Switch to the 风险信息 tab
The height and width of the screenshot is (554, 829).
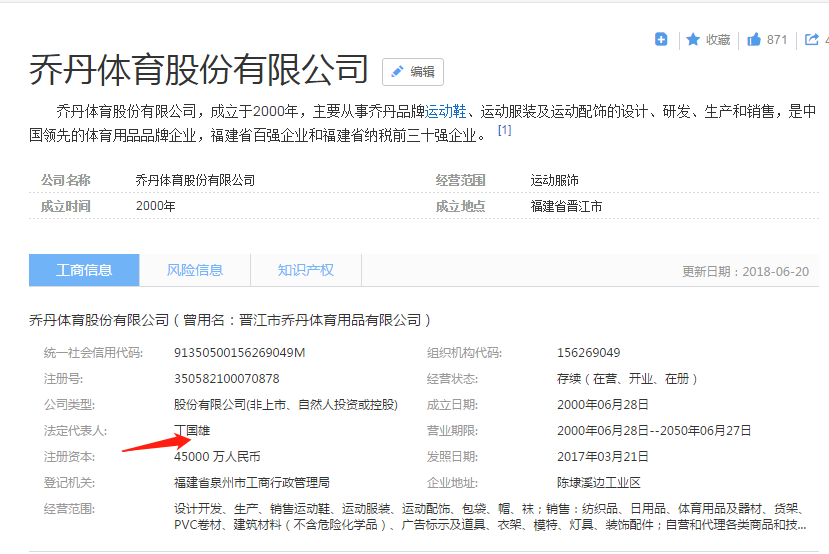195,270
